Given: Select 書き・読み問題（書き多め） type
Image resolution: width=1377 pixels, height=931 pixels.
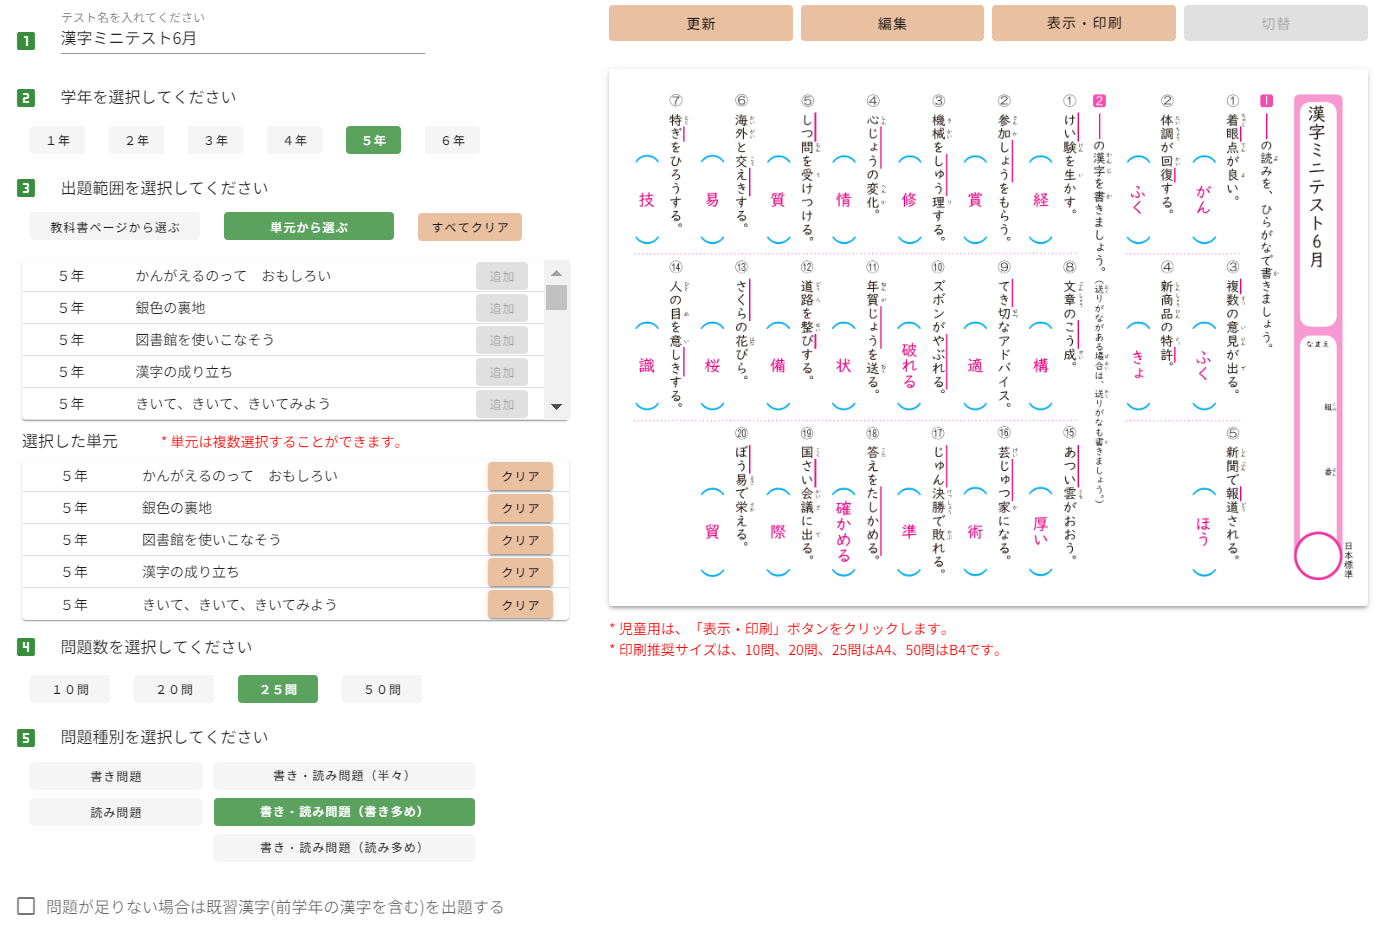Looking at the screenshot, I should (344, 812).
